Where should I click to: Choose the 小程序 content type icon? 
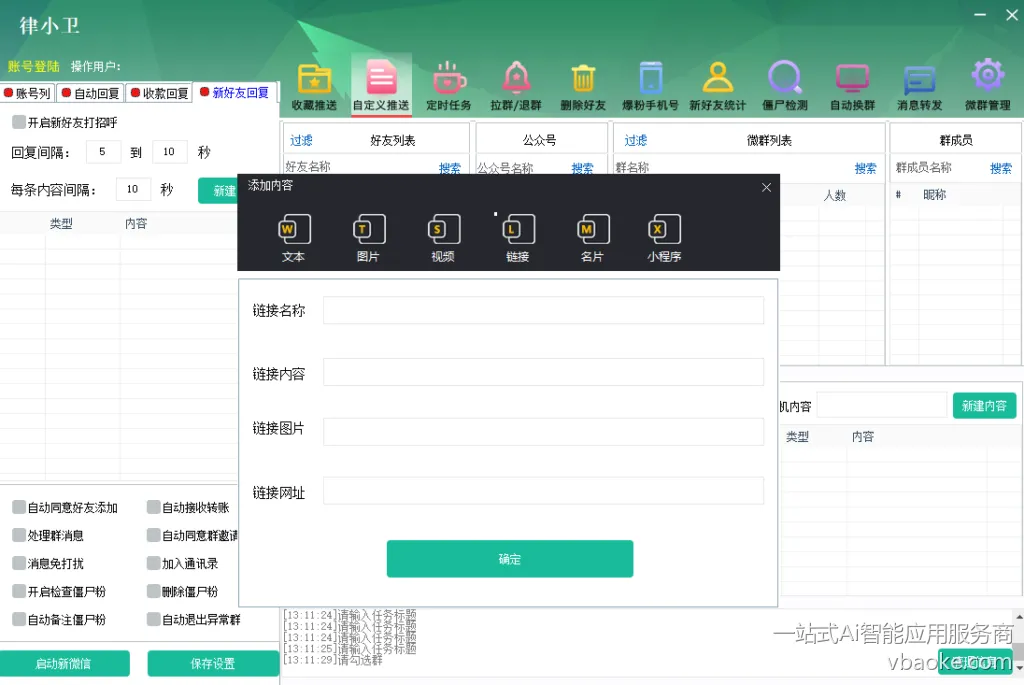coord(664,238)
